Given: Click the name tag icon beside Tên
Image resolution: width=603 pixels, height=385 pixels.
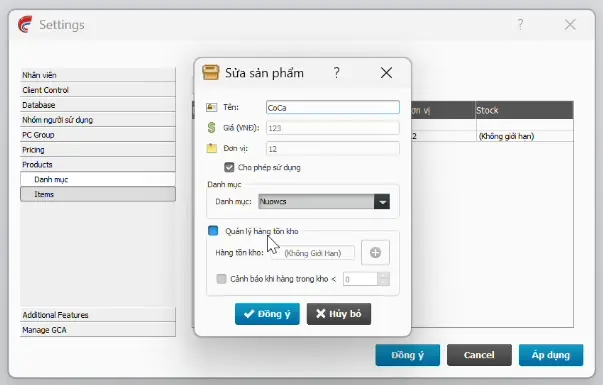Looking at the screenshot, I should pyautogui.click(x=212, y=107).
